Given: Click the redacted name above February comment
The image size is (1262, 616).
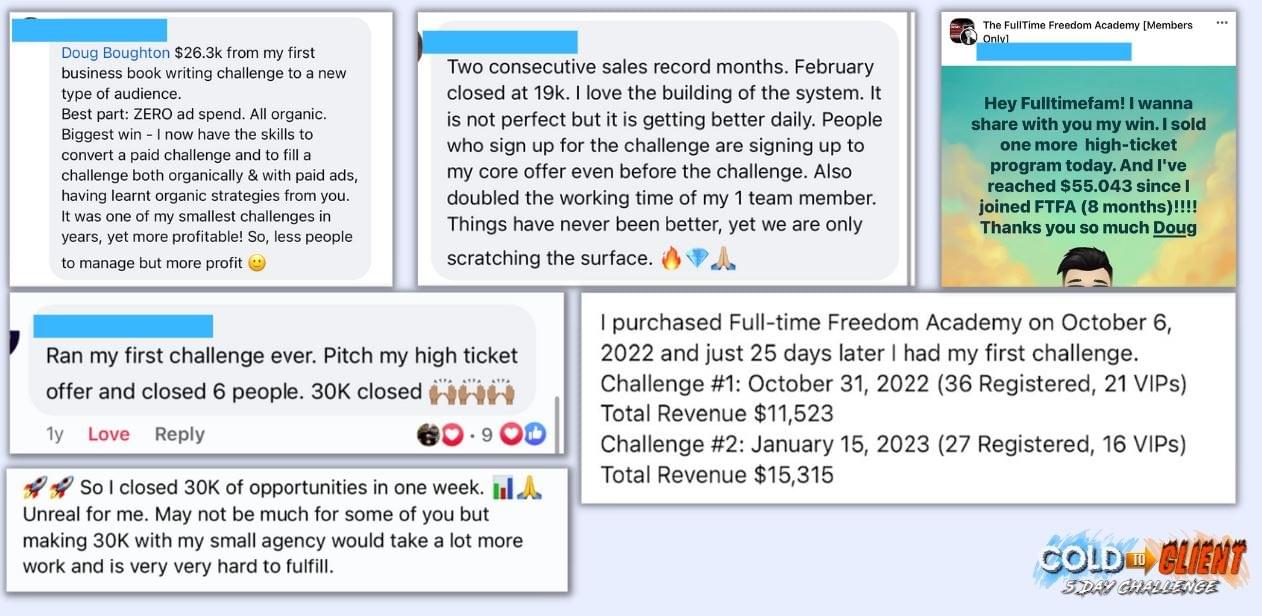Looking at the screenshot, I should click(x=500, y=42).
